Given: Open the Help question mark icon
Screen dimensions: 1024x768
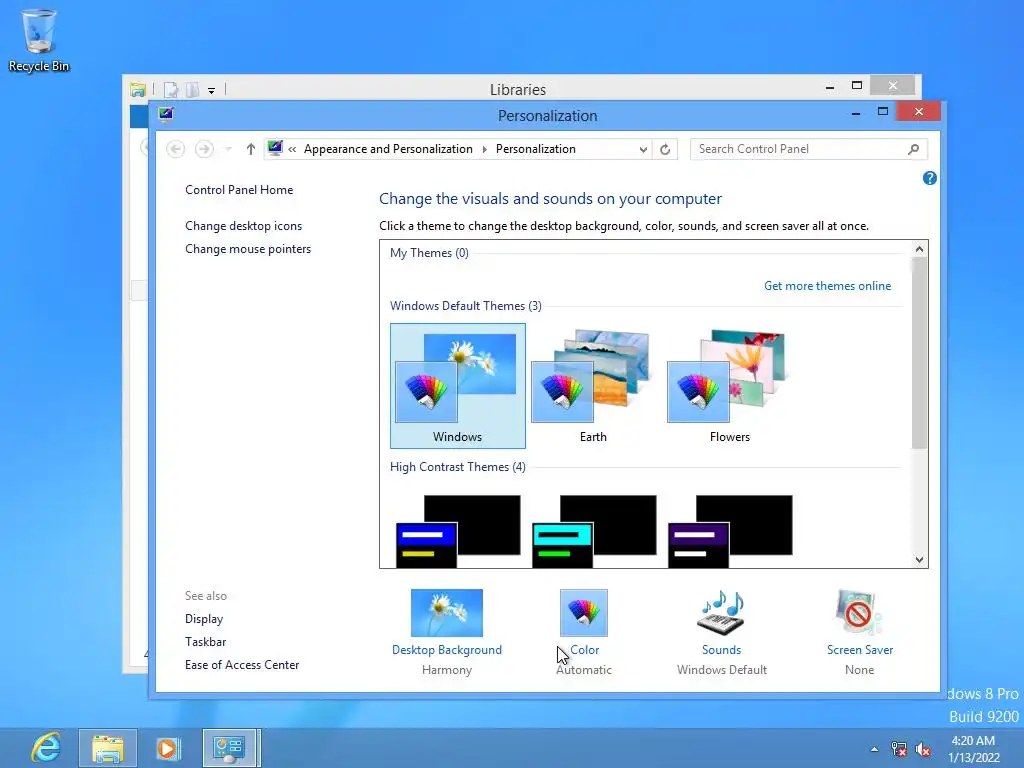Looking at the screenshot, I should click(929, 178).
